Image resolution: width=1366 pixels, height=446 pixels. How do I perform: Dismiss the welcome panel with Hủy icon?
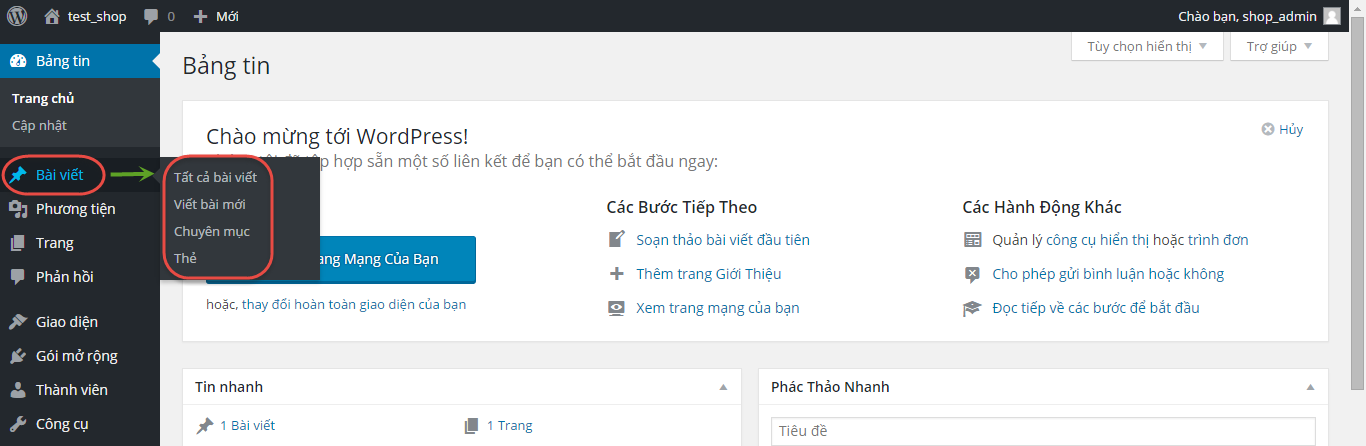[x=1268, y=129]
